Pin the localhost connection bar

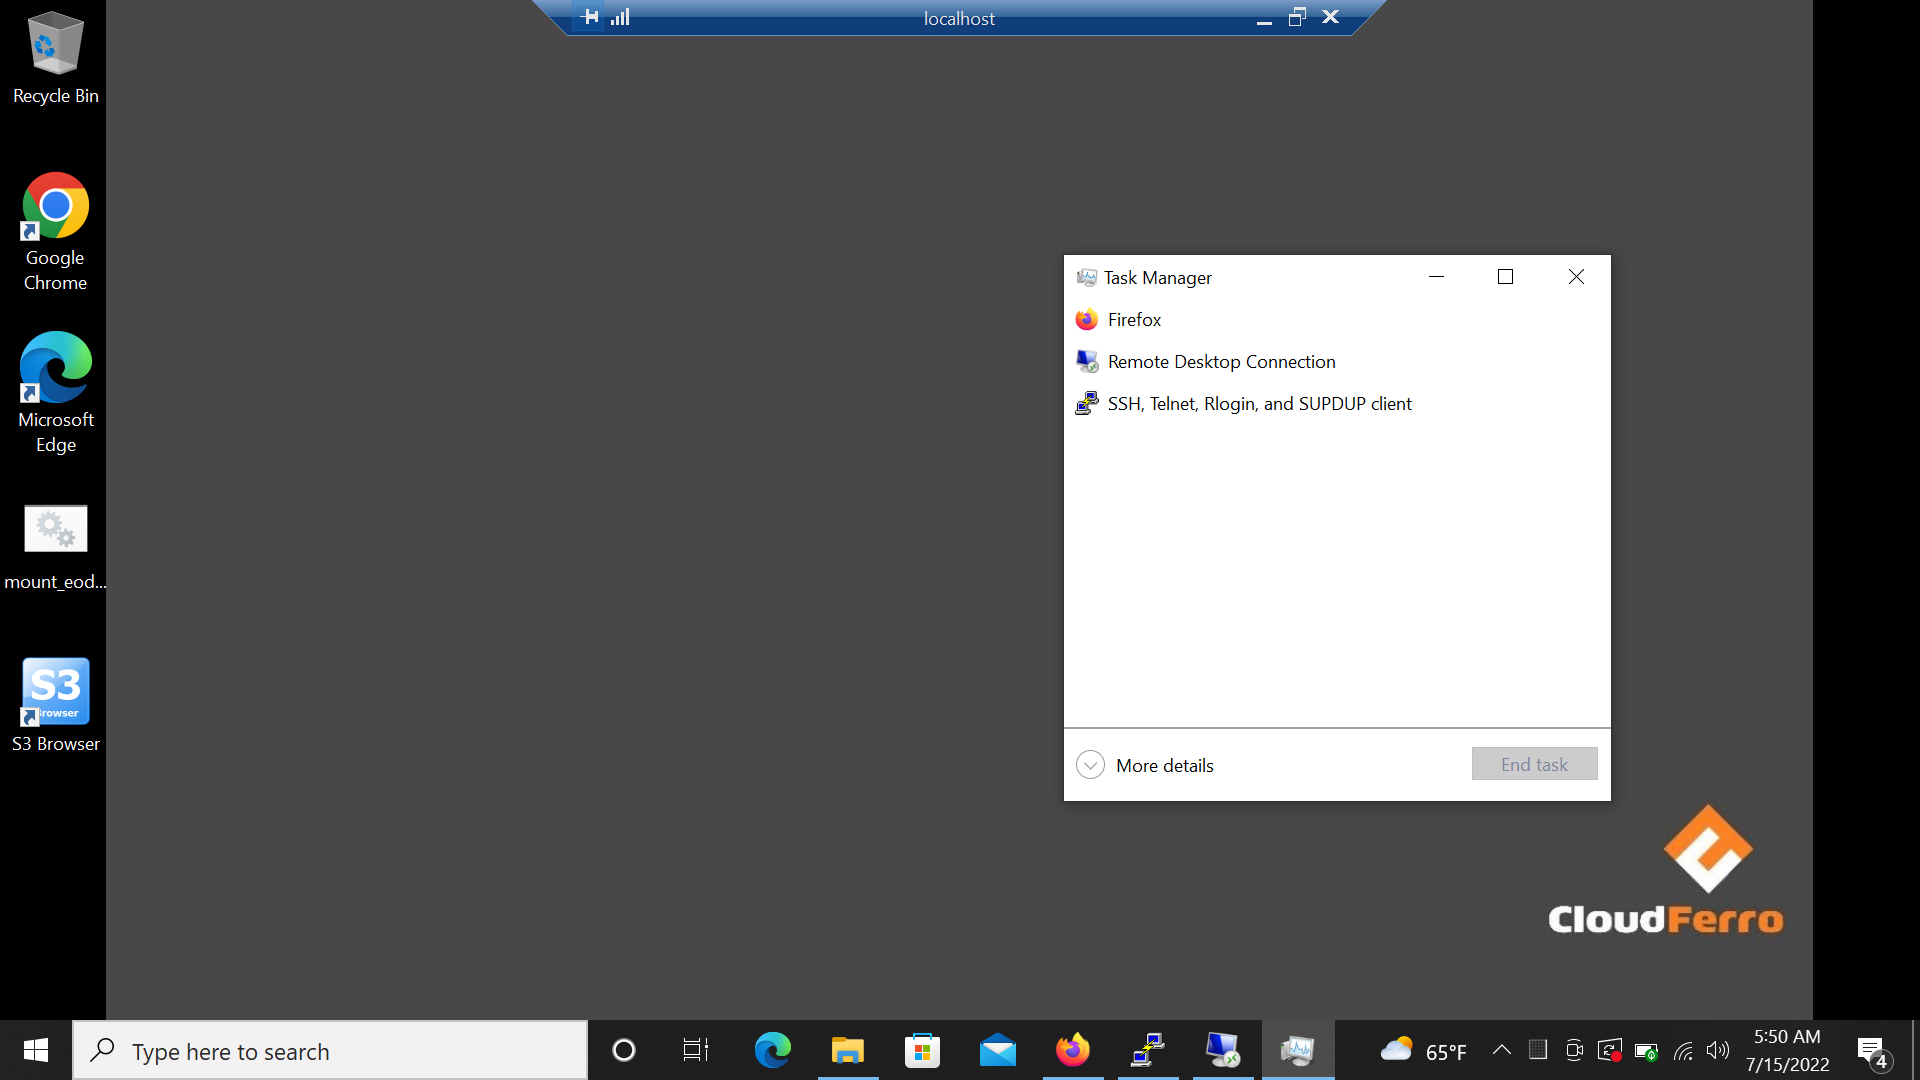click(590, 17)
